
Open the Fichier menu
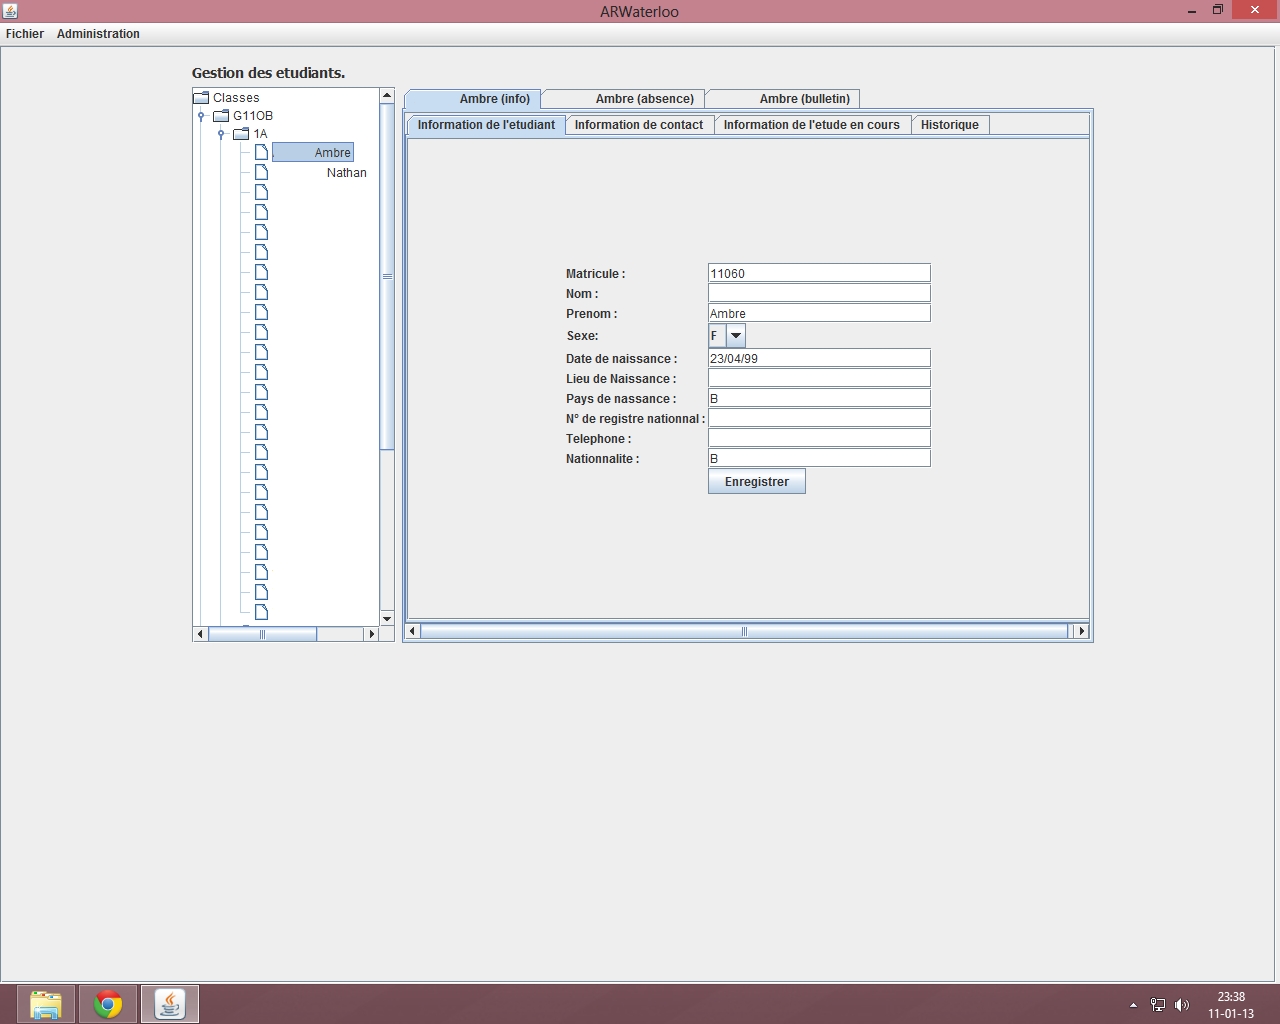tap(25, 34)
